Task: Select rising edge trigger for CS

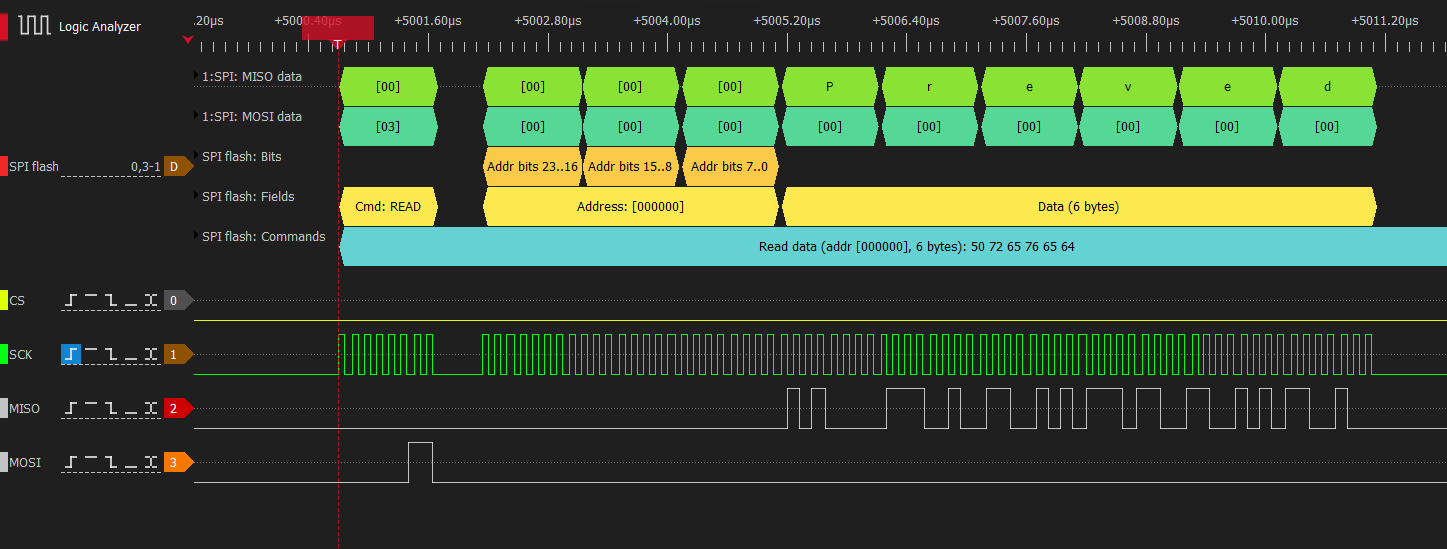Action: (x=71, y=300)
